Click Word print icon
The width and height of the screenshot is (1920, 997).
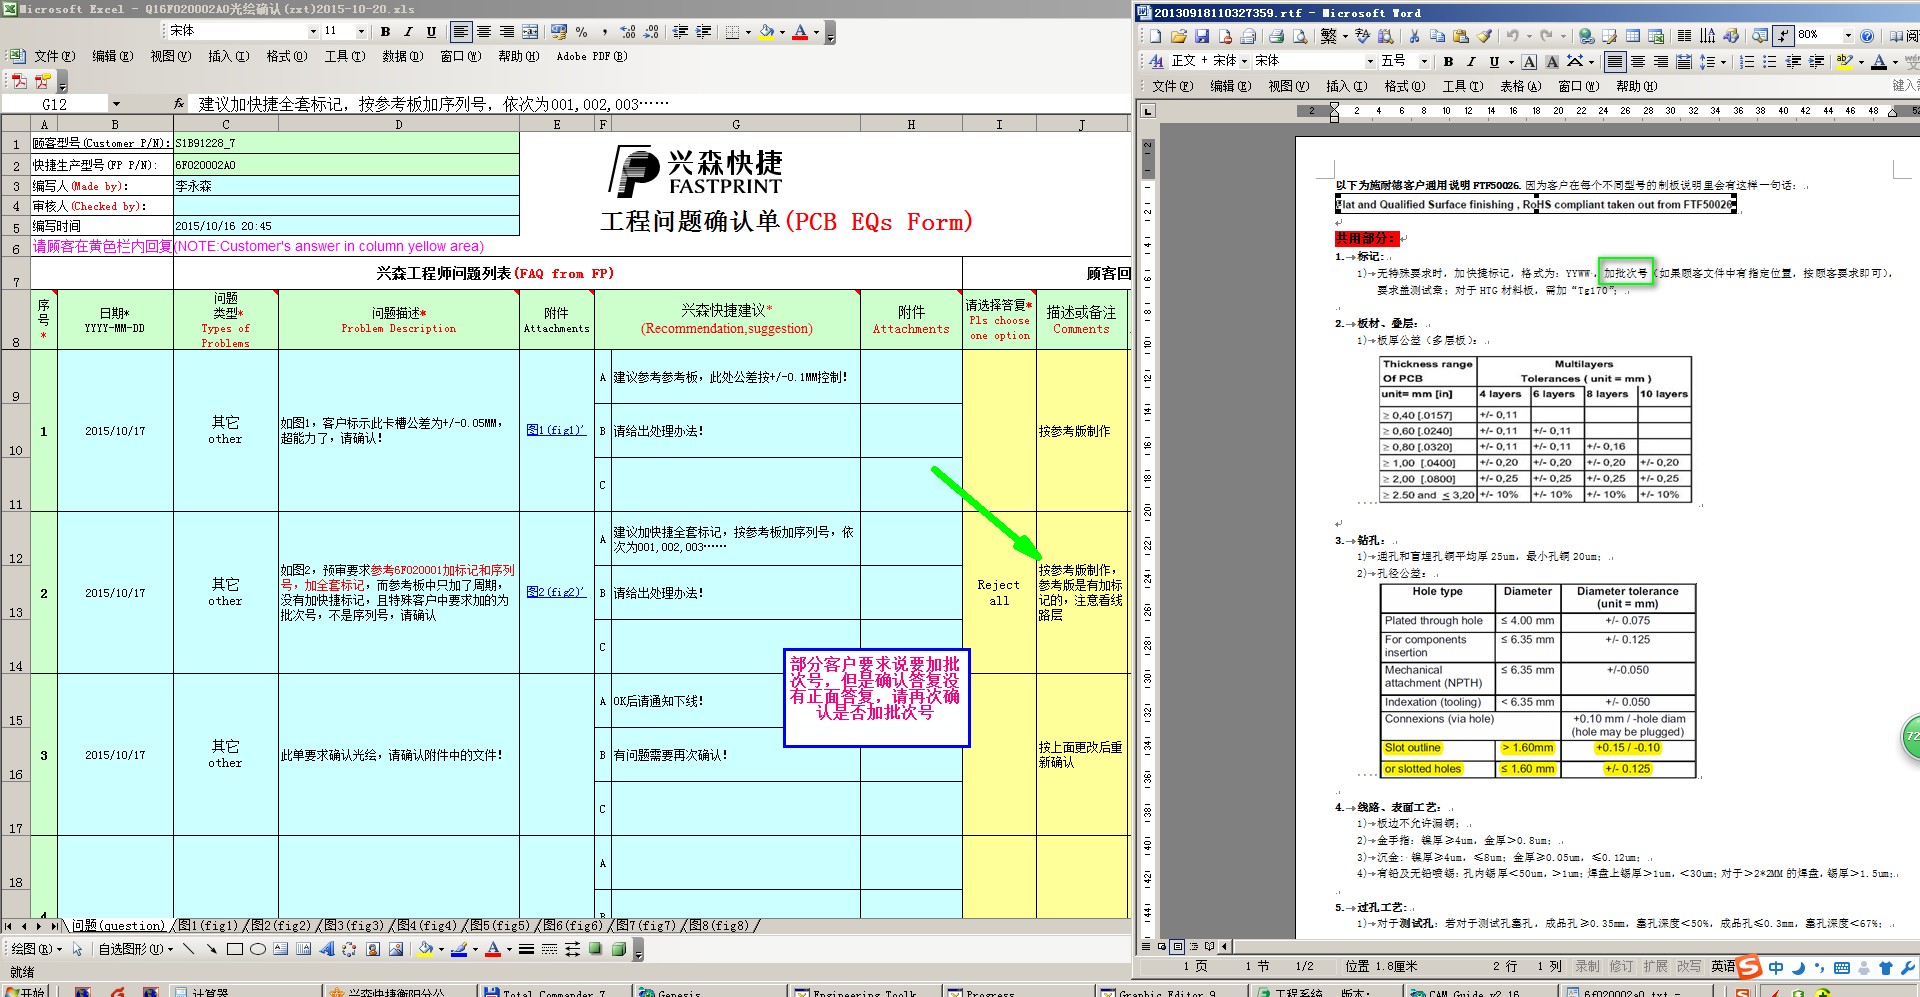pos(1276,36)
